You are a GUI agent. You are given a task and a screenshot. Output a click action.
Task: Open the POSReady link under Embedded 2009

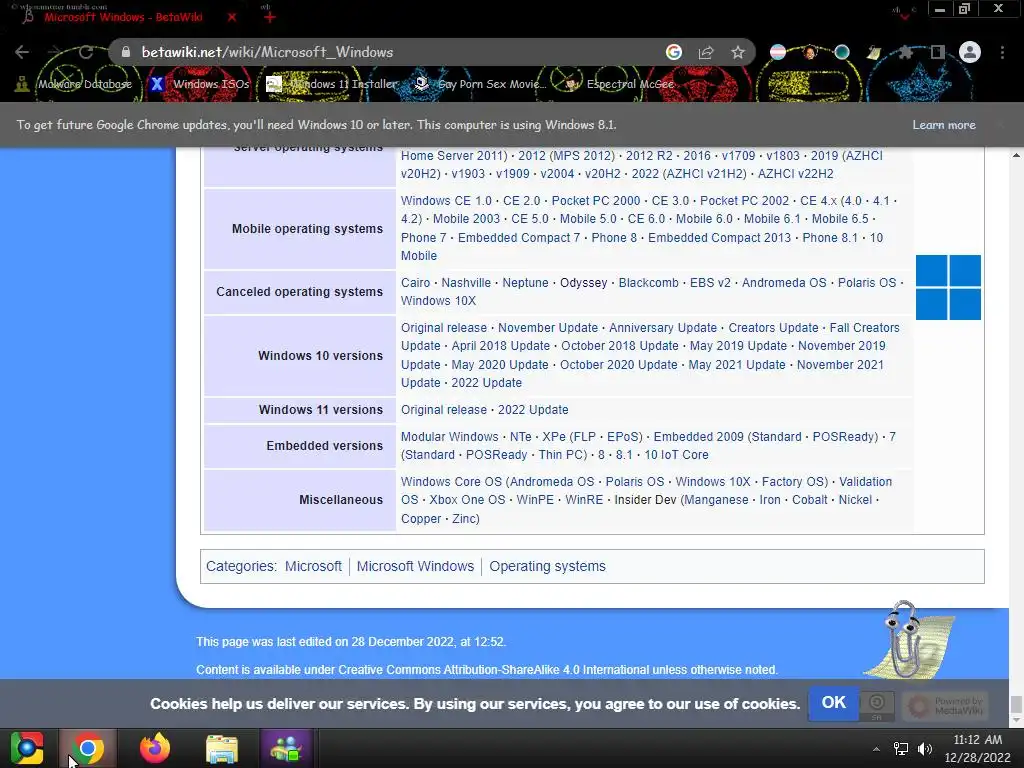[x=844, y=437]
